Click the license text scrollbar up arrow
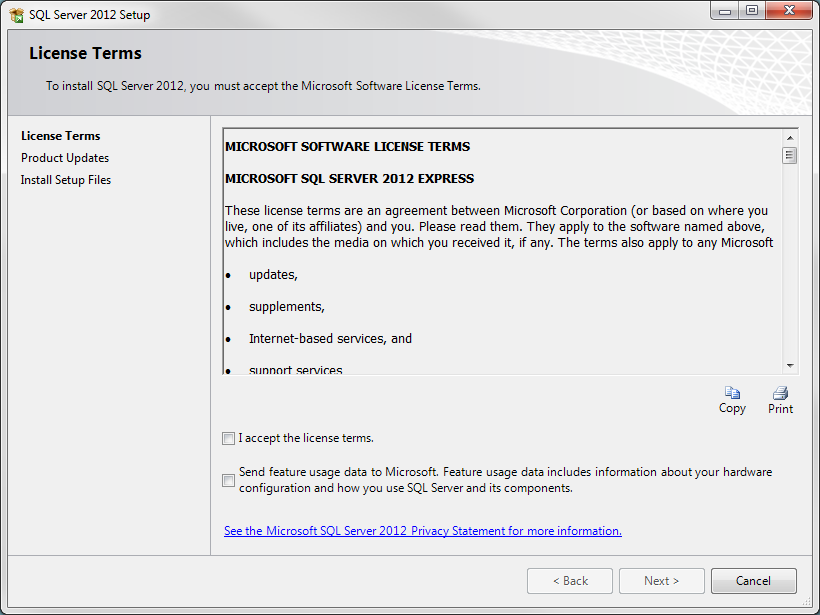The width and height of the screenshot is (820, 615). point(790,138)
